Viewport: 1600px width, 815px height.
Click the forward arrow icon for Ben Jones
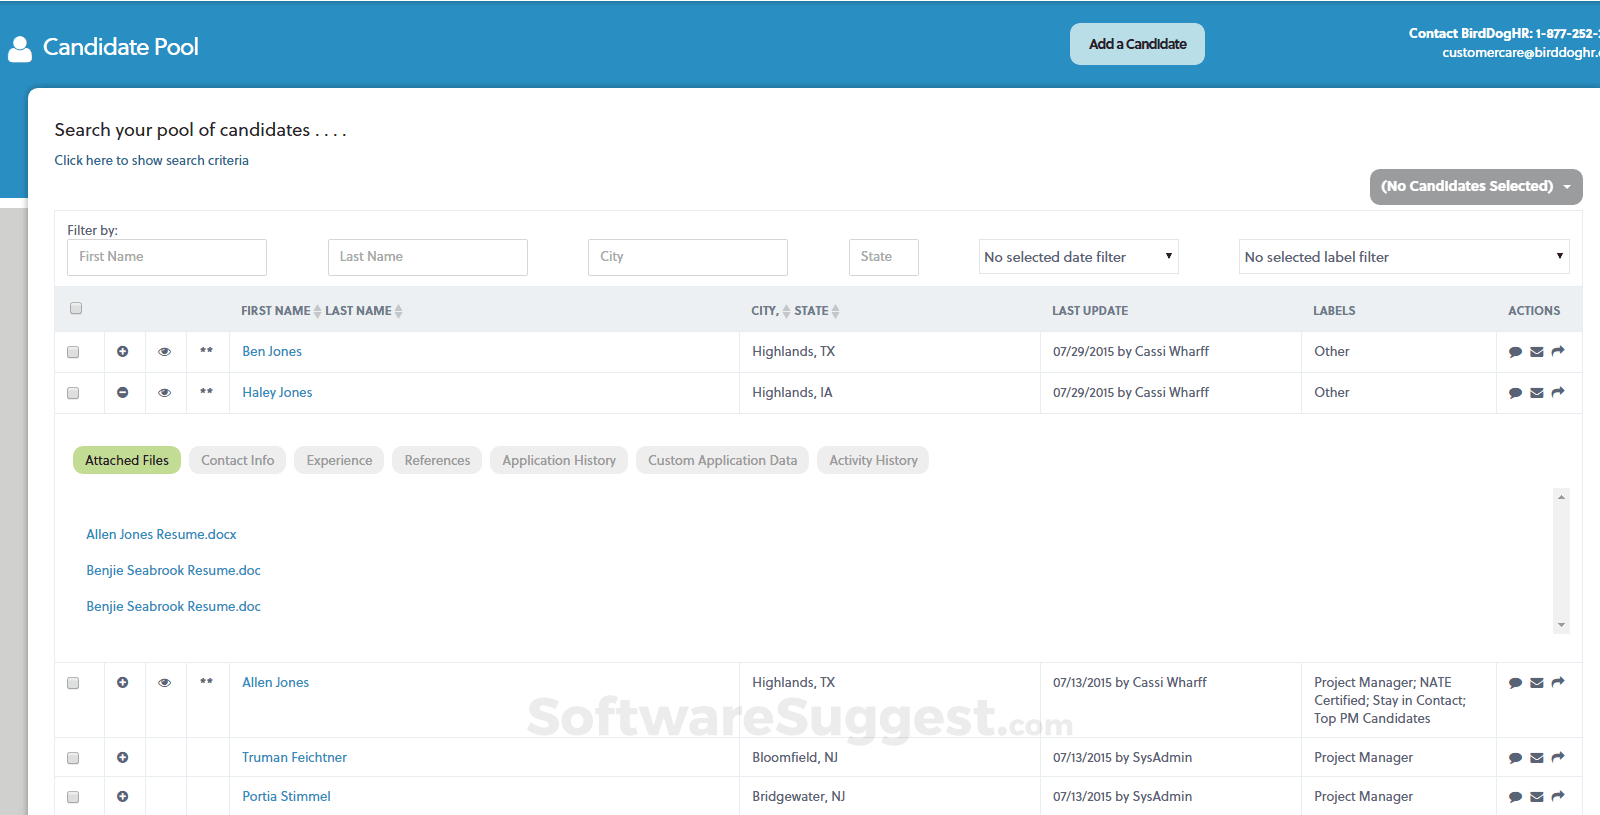tap(1558, 351)
